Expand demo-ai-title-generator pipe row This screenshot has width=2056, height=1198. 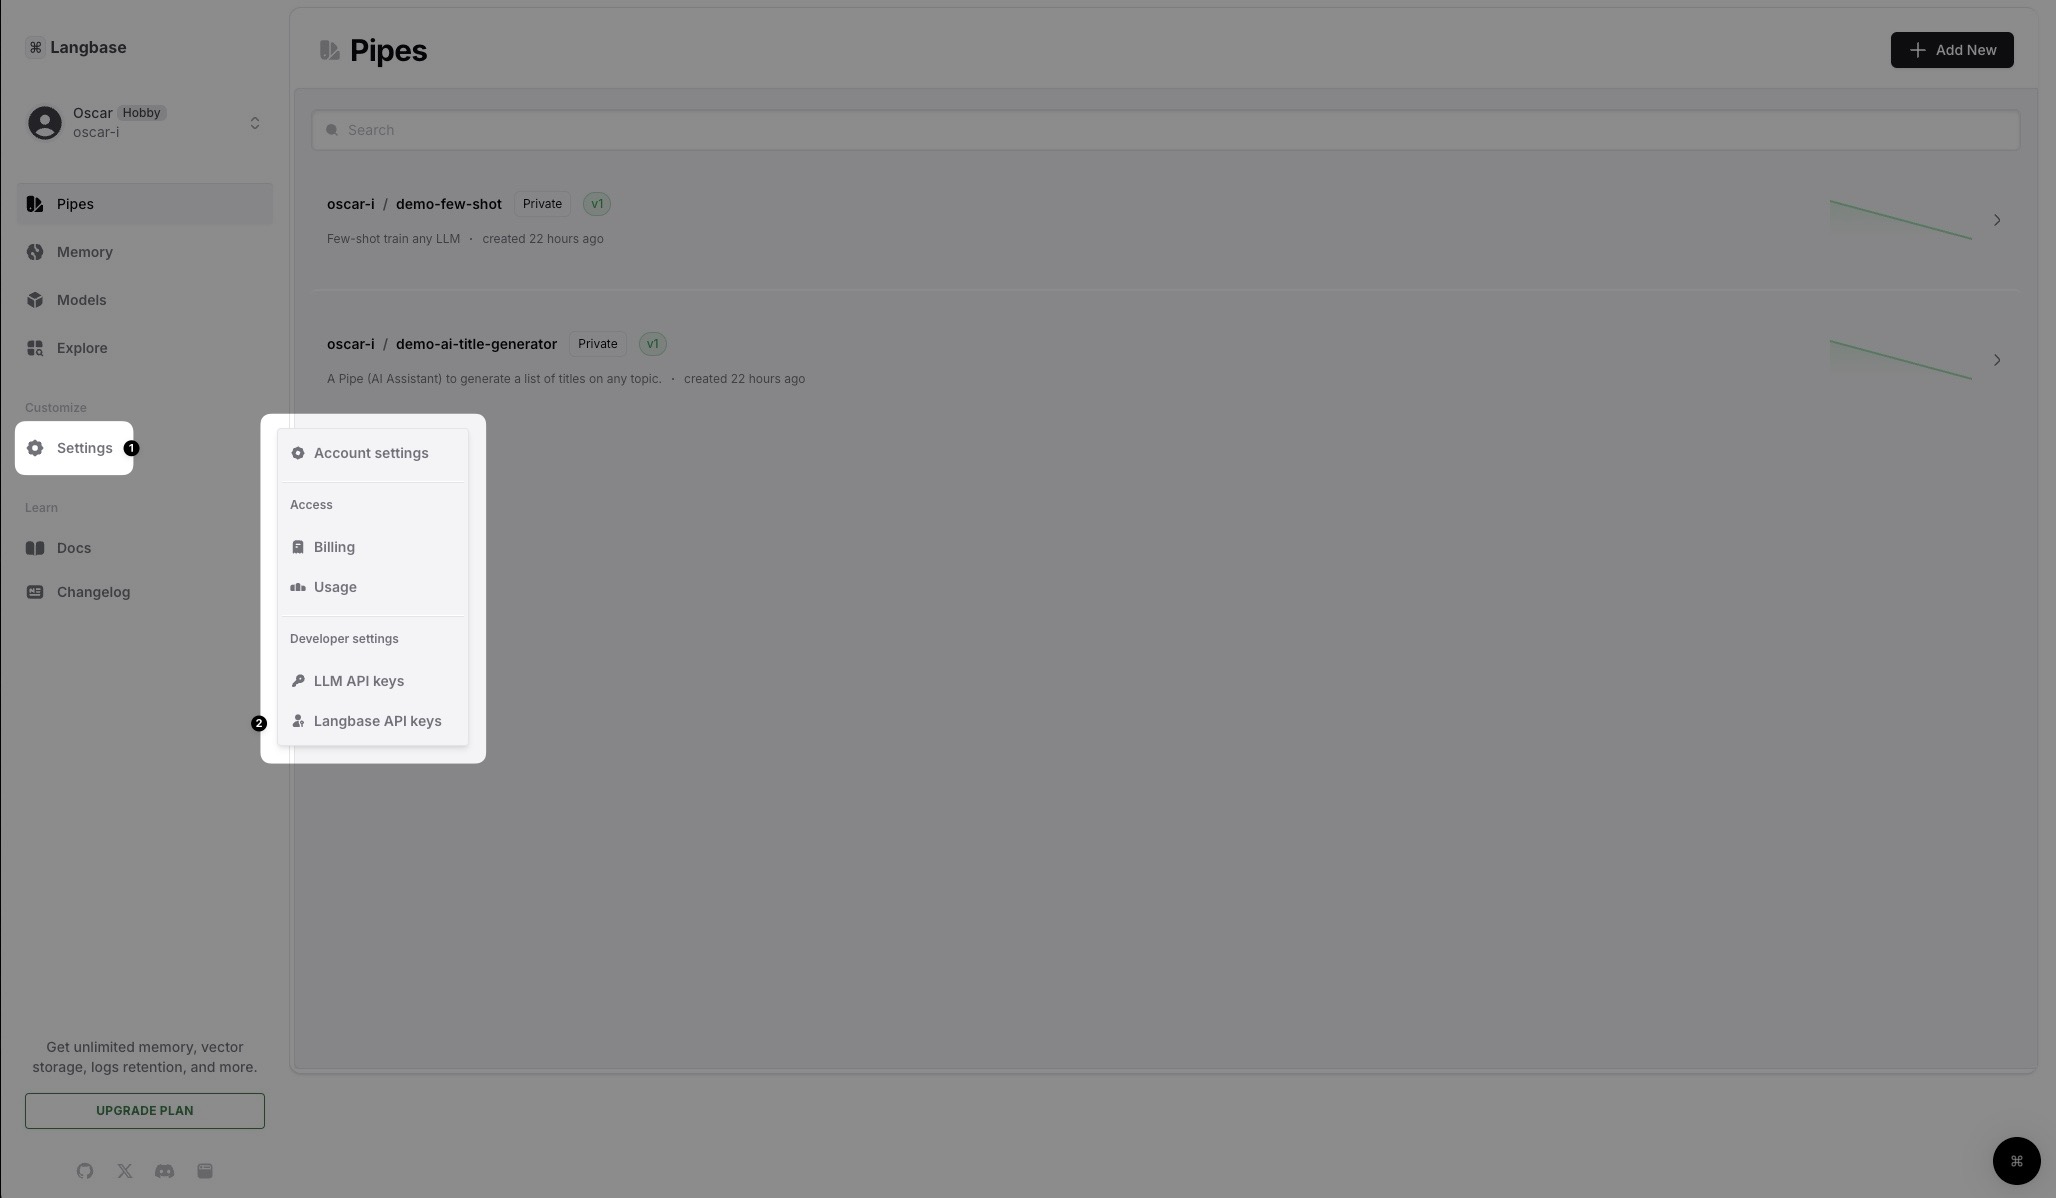coord(1996,361)
